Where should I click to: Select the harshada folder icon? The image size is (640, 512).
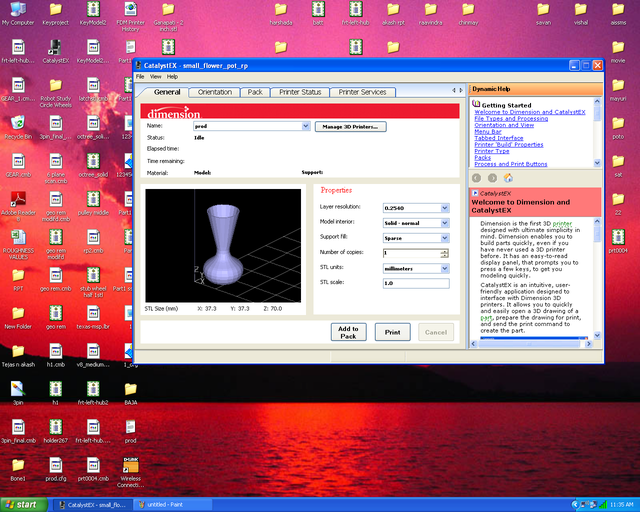[281, 13]
